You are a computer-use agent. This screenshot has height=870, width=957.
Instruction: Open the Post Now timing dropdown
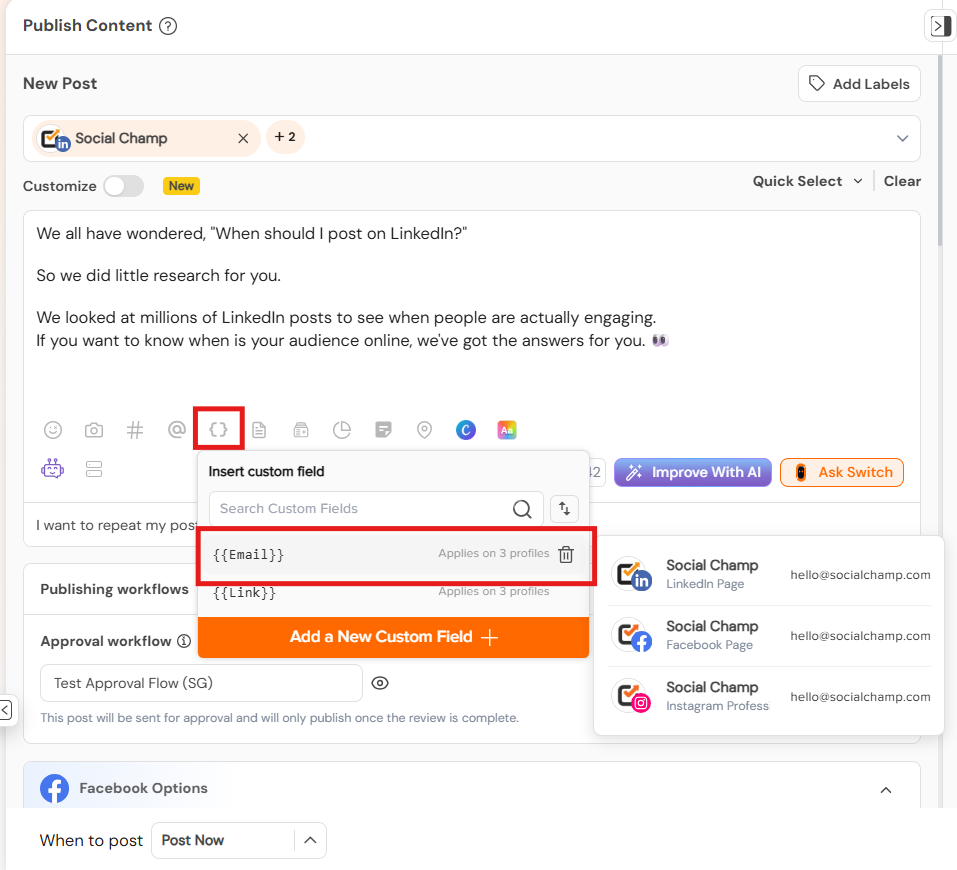pyautogui.click(x=239, y=841)
